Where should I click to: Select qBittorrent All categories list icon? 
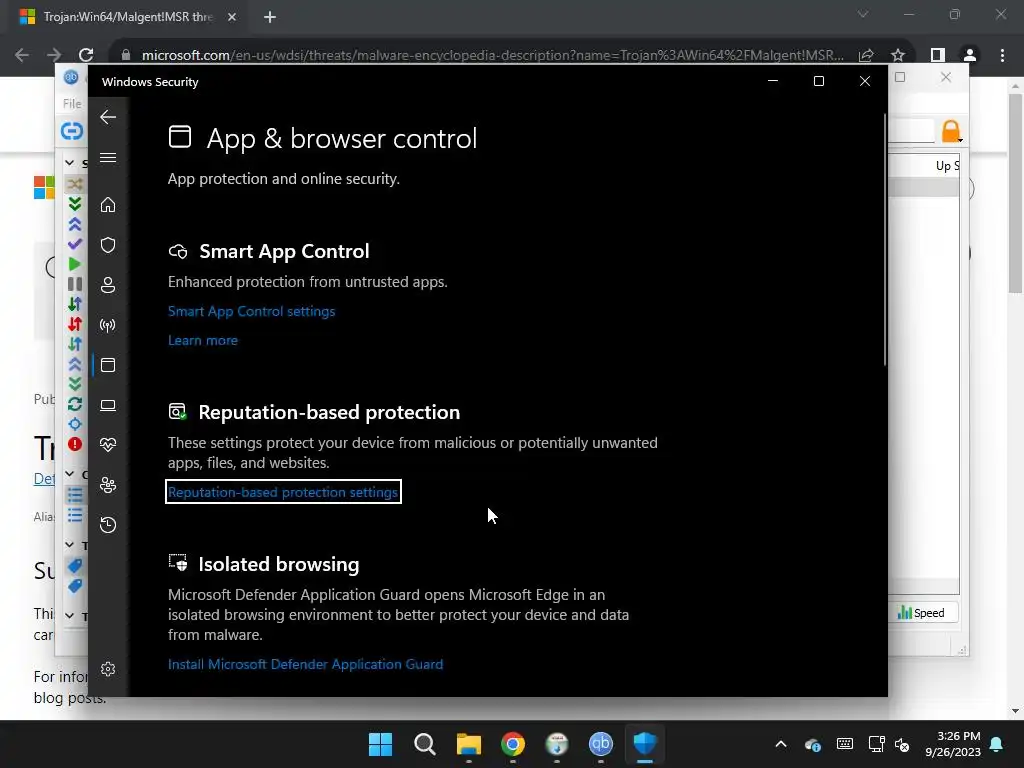point(75,494)
